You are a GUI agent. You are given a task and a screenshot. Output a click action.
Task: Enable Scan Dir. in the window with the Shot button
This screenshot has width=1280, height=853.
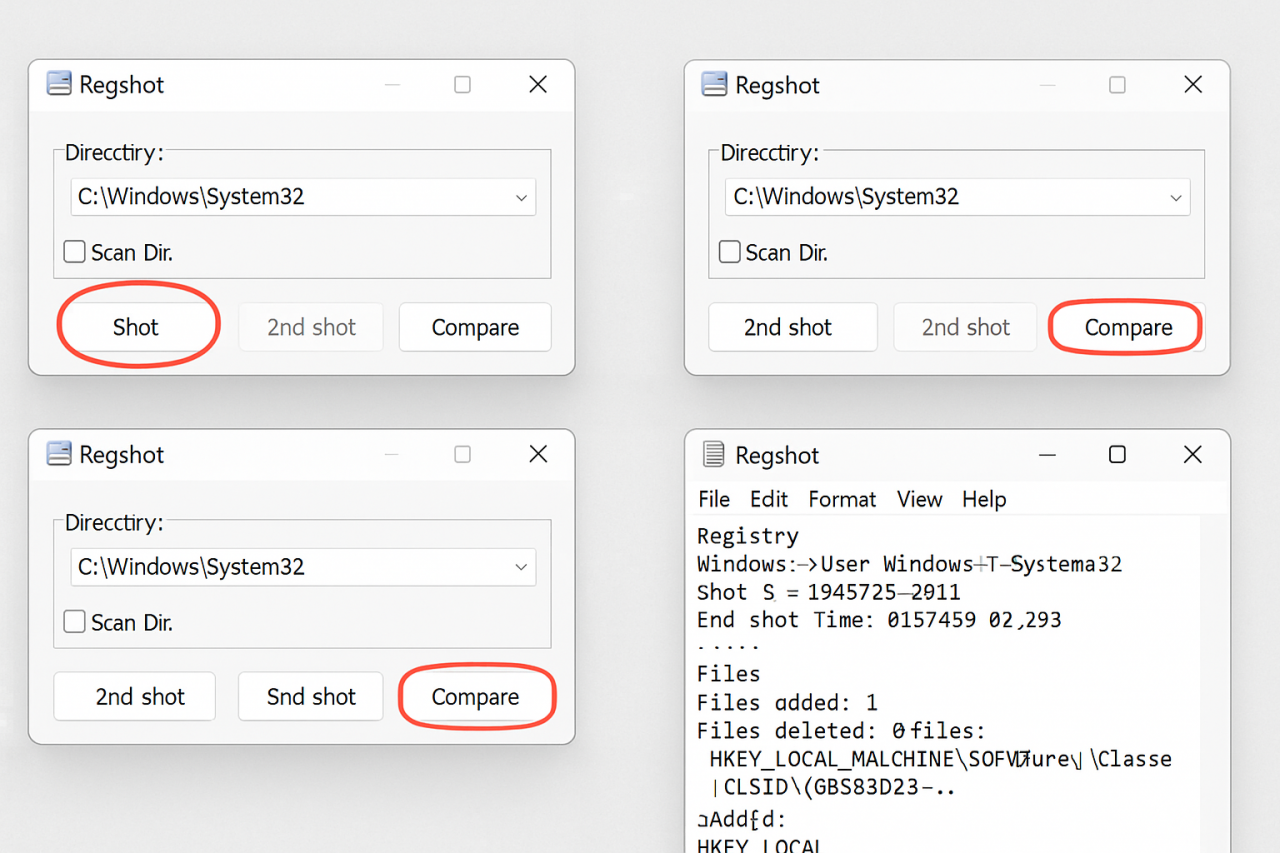point(75,252)
